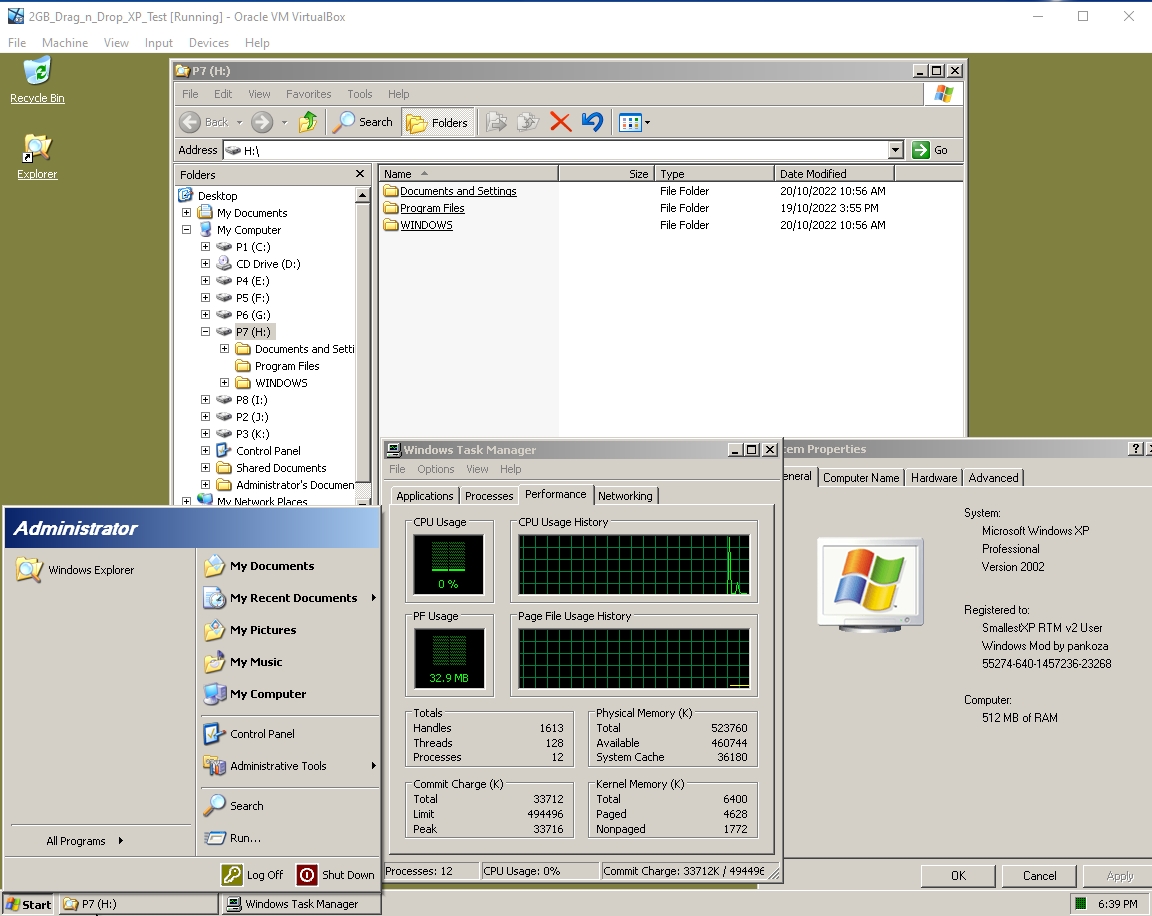Viewport: 1152px width, 916px height.
Task: Open Windows Explorer from Start menu
Action: click(75, 570)
